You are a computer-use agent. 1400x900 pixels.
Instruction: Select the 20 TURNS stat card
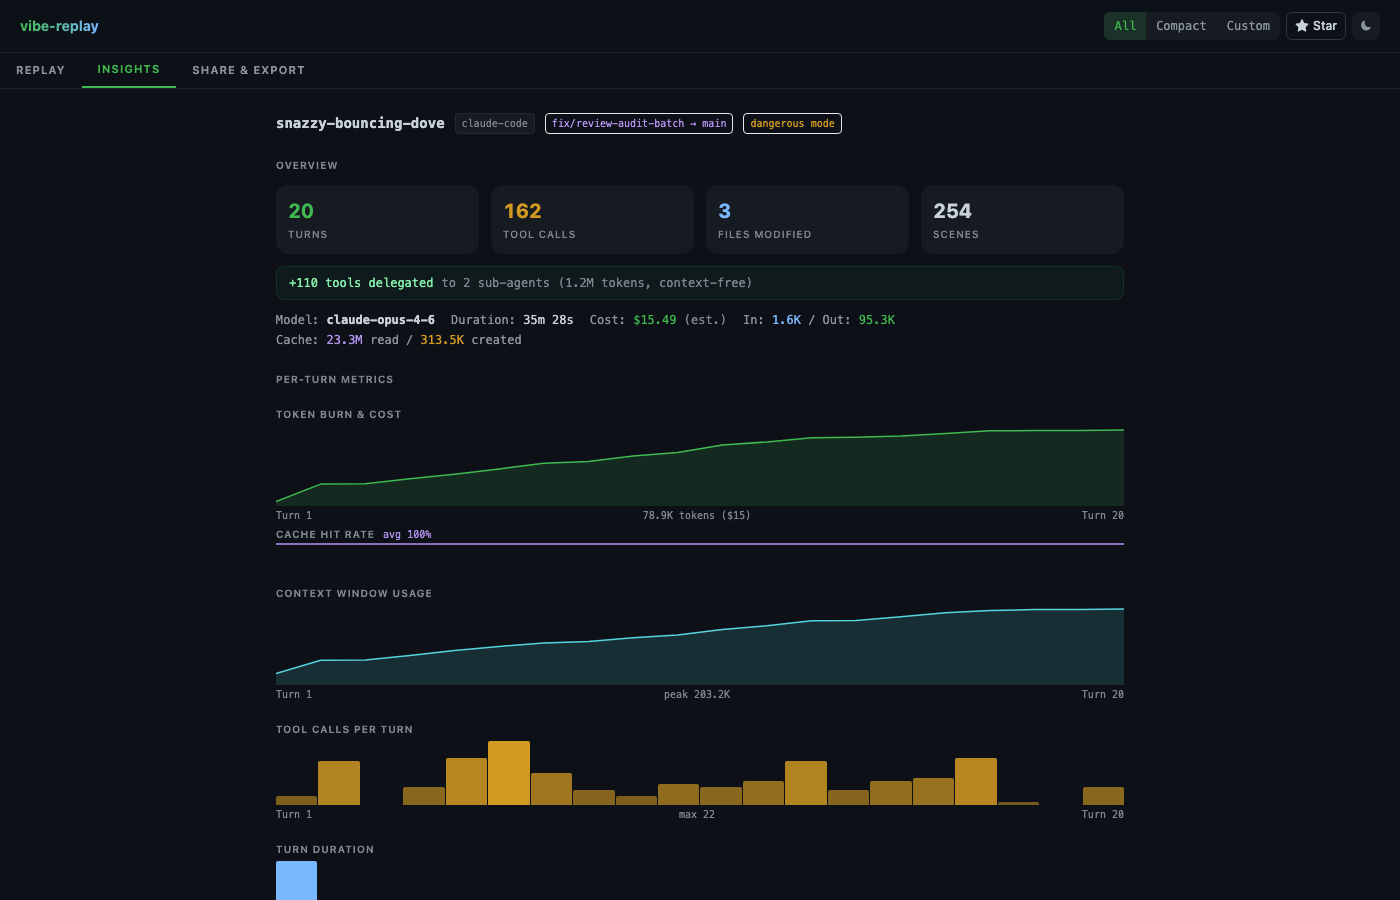[x=377, y=219]
